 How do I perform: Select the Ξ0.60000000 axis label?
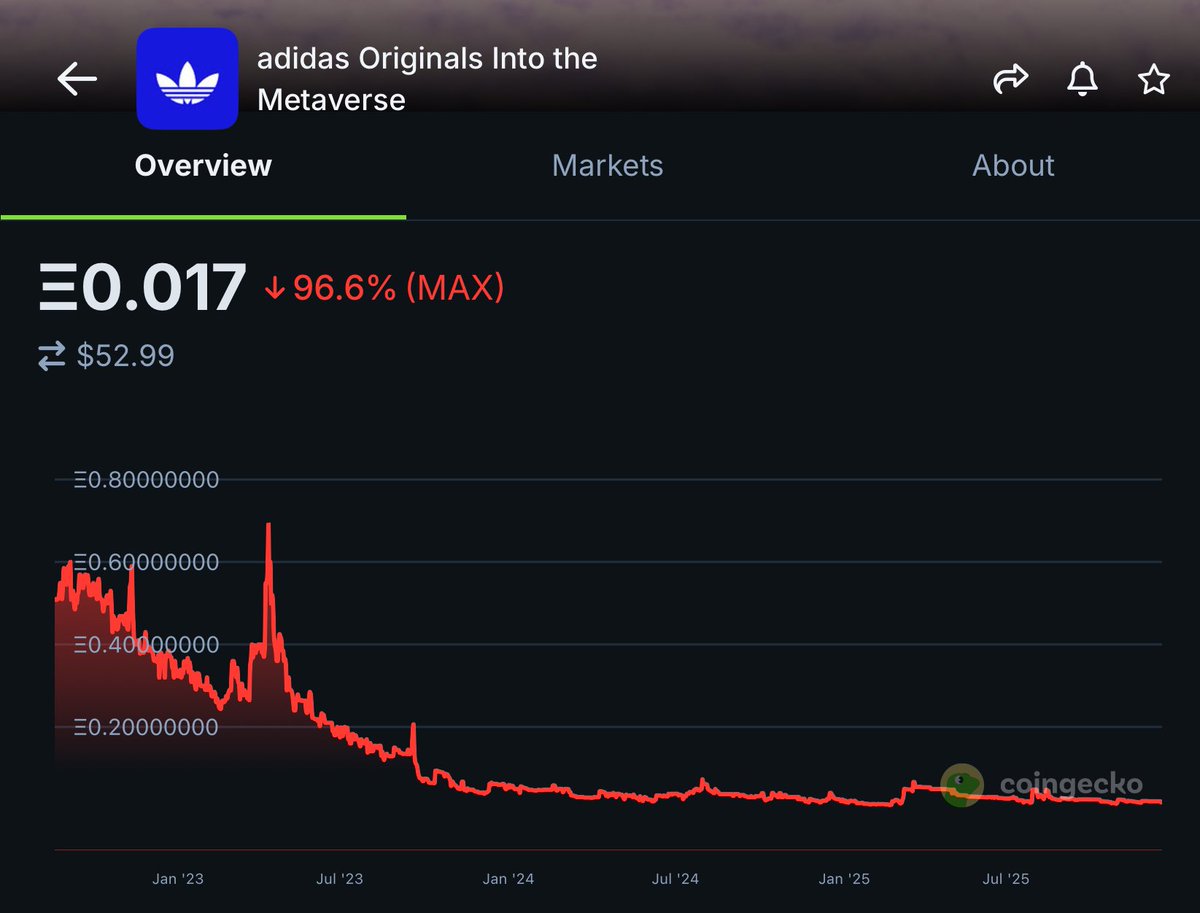coord(146,562)
